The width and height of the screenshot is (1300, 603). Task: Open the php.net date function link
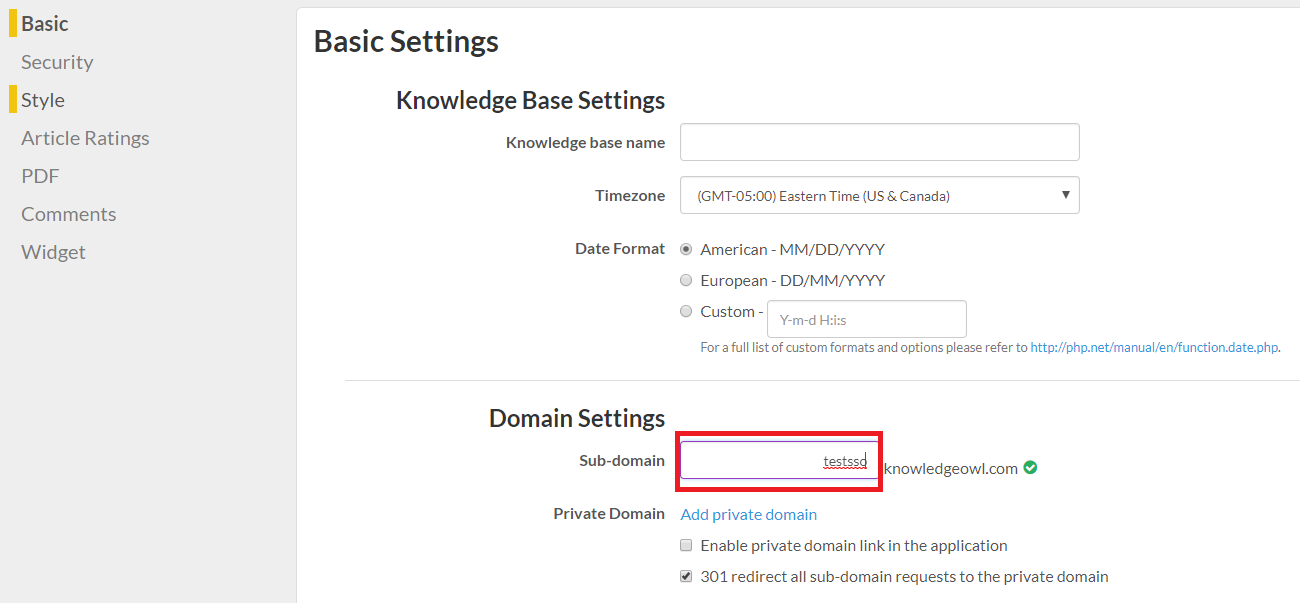(1154, 347)
